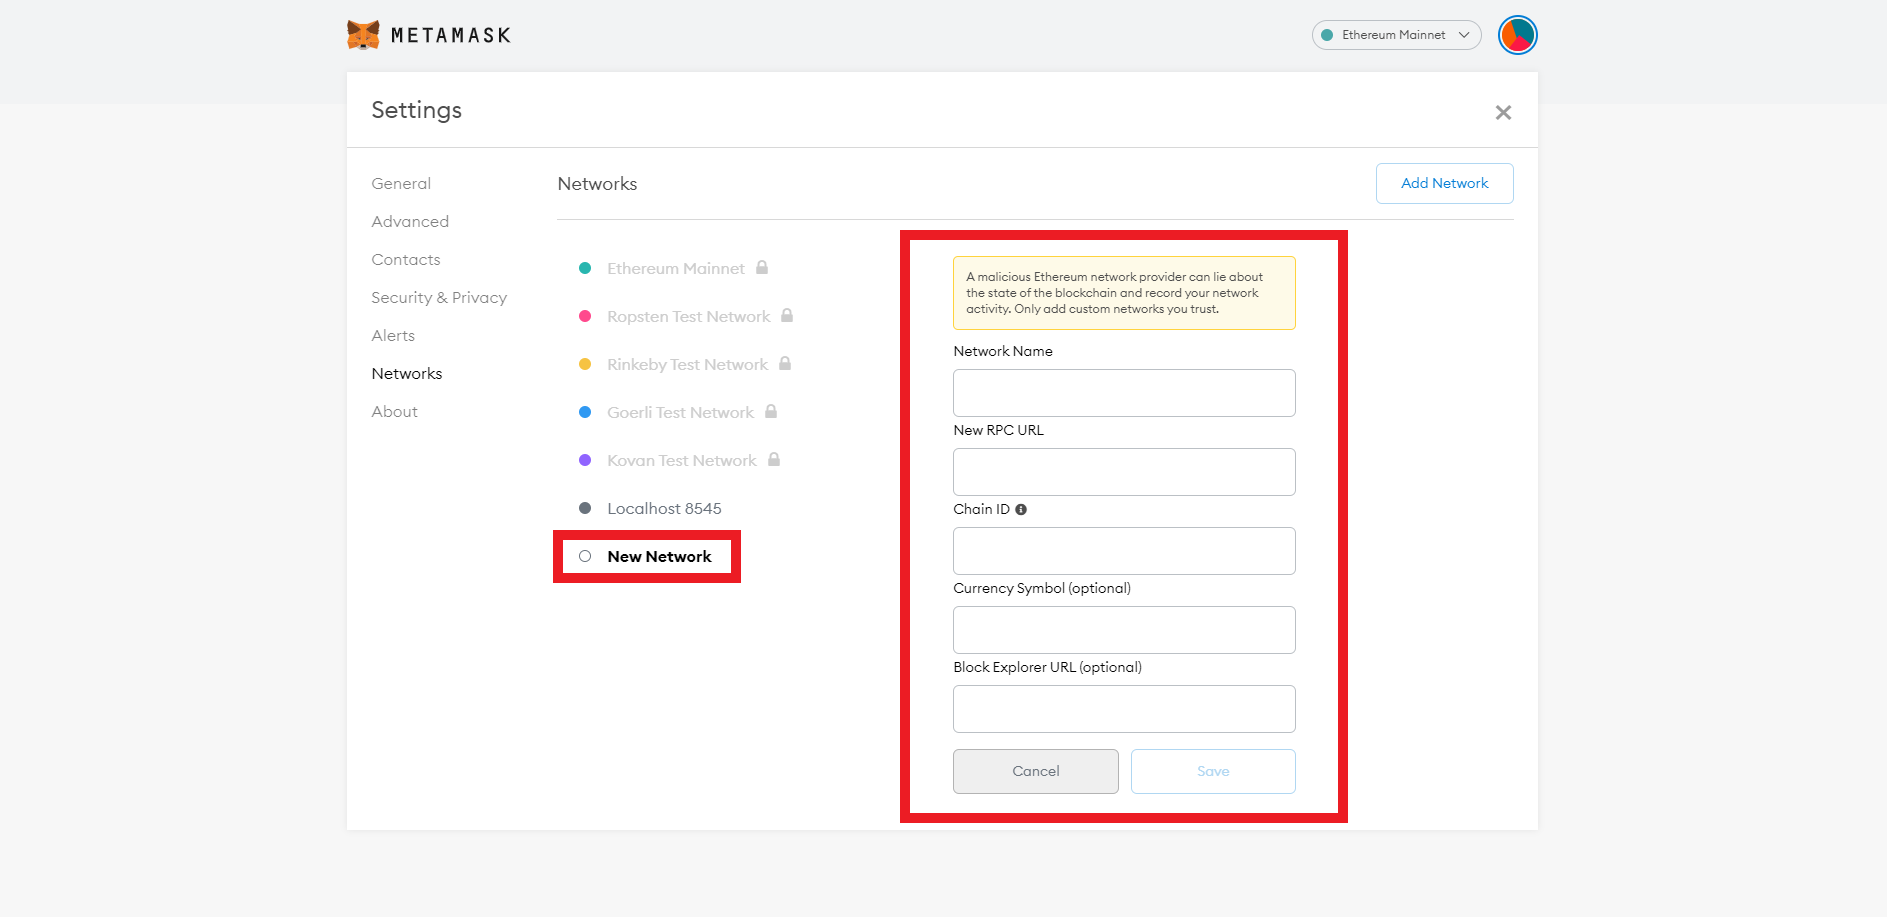Image resolution: width=1887 pixels, height=917 pixels.
Task: Focus the New RPC URL input field
Action: point(1124,472)
